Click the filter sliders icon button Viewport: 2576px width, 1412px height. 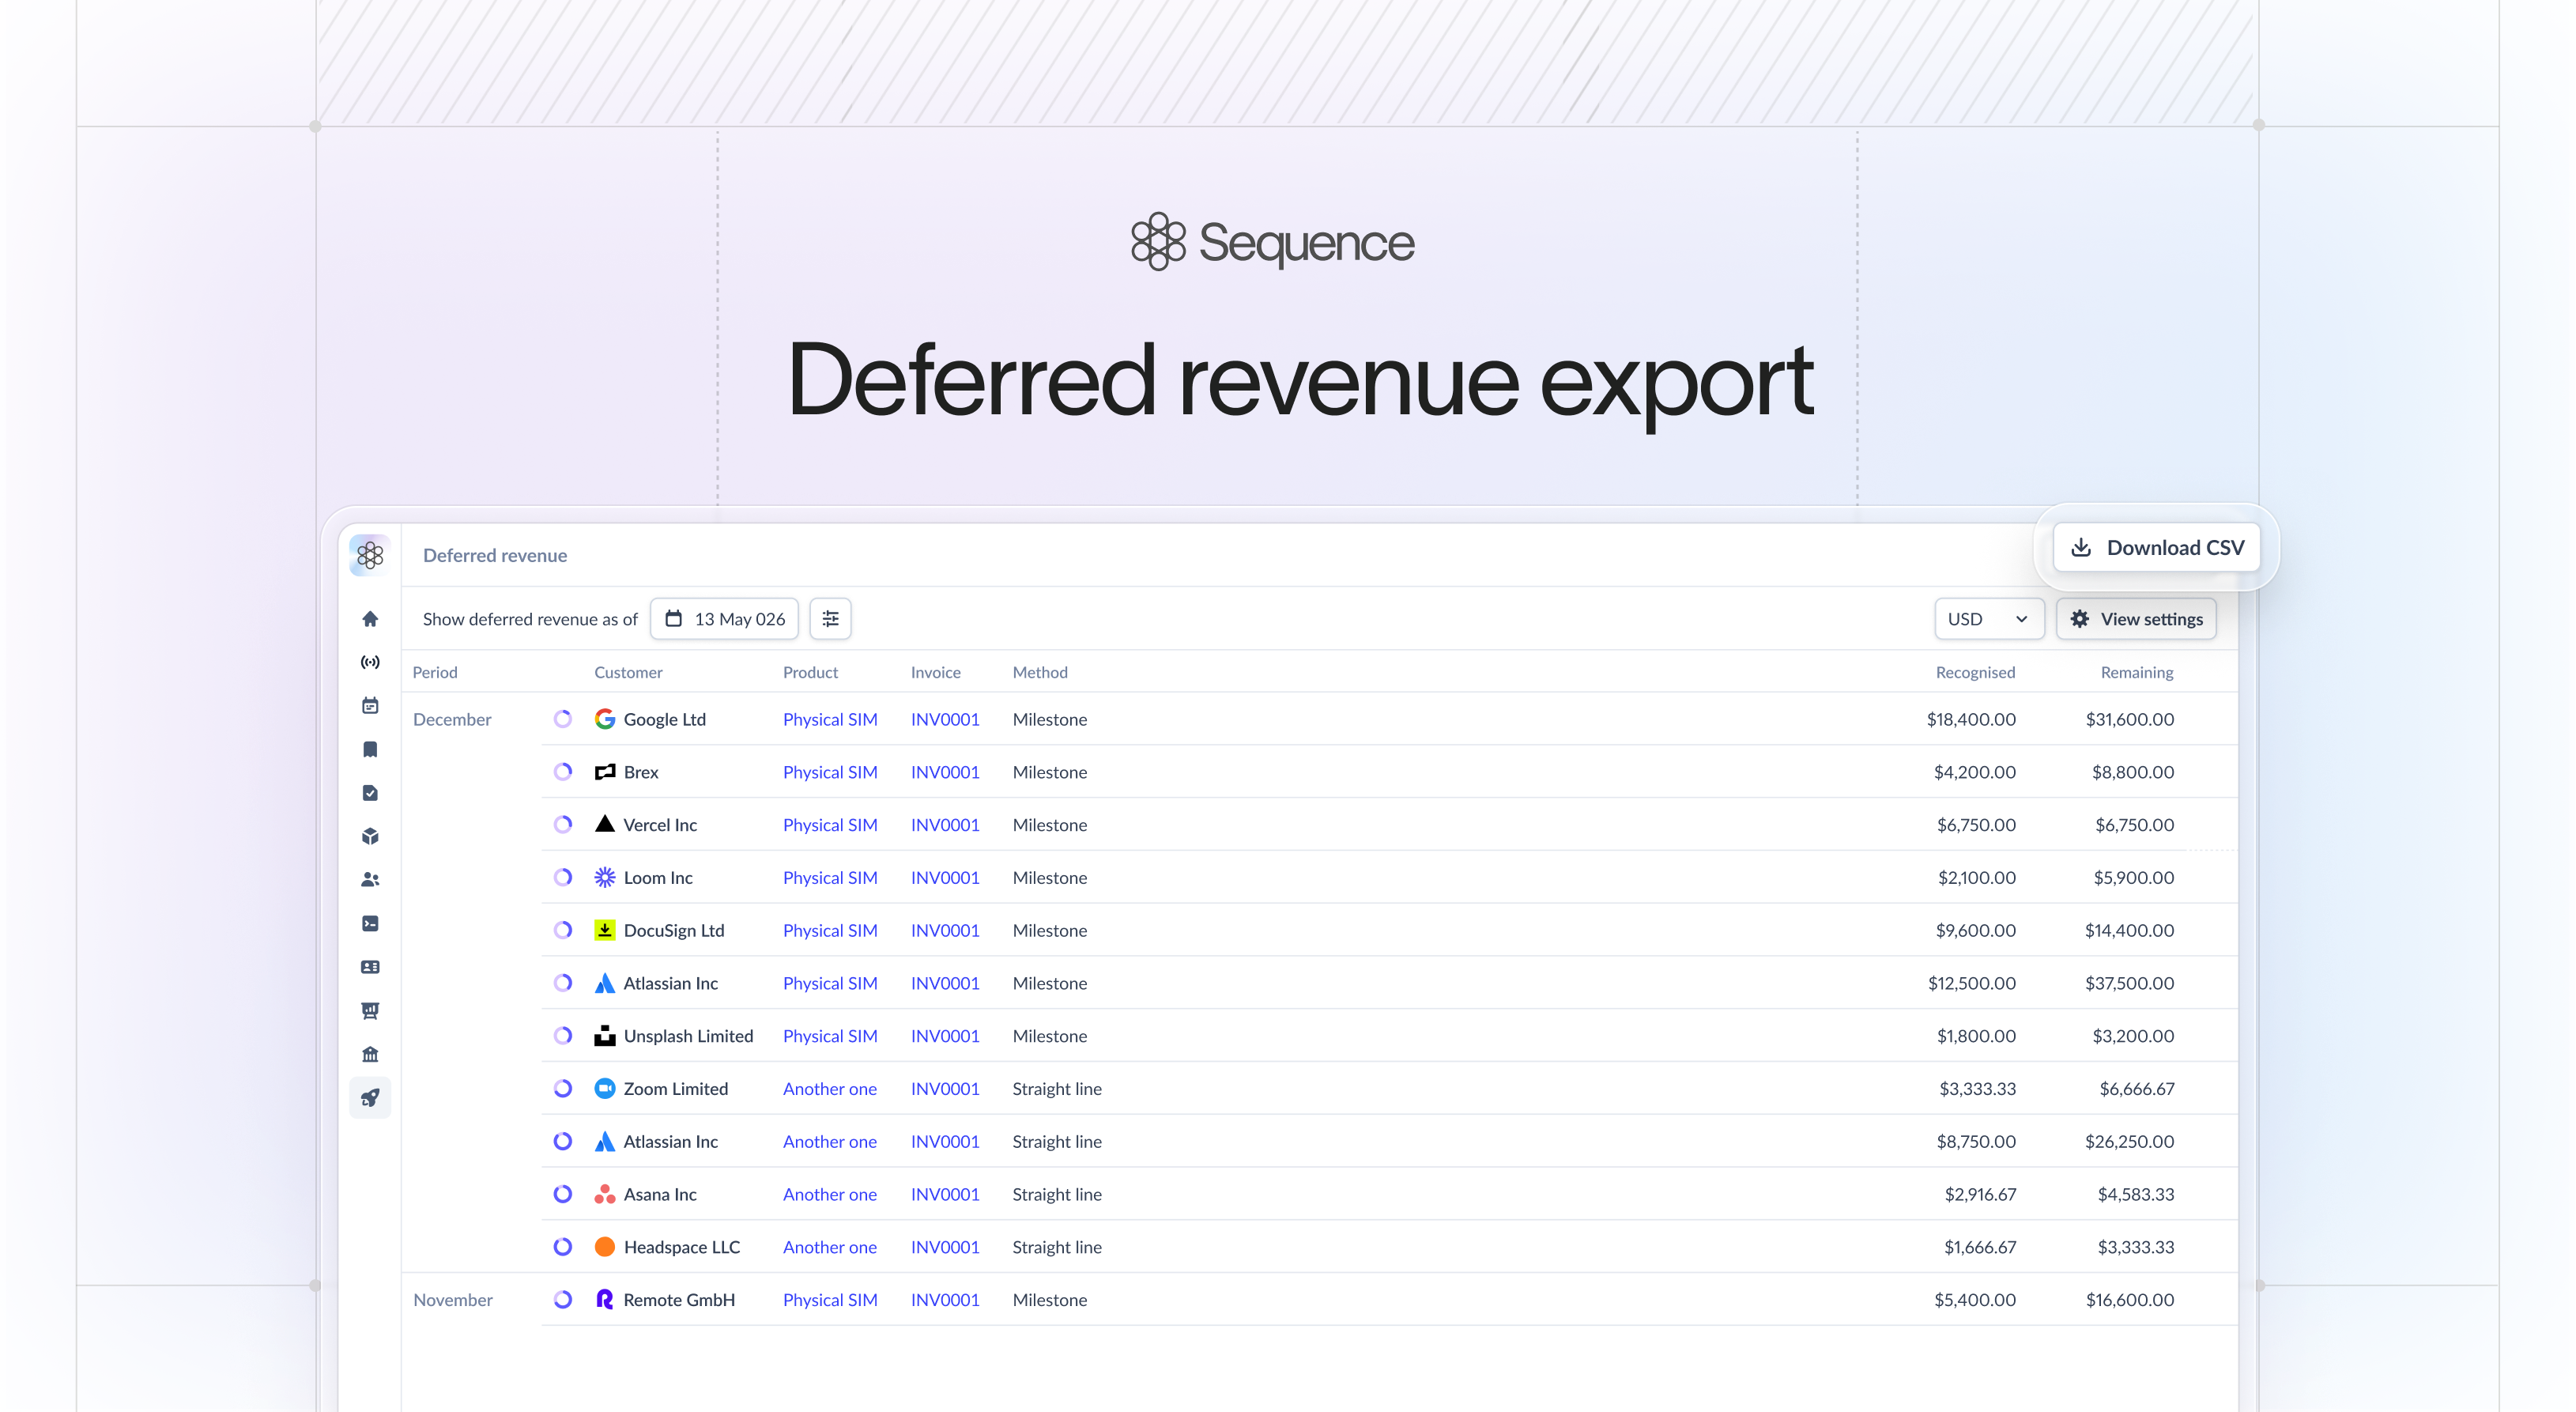(x=830, y=619)
